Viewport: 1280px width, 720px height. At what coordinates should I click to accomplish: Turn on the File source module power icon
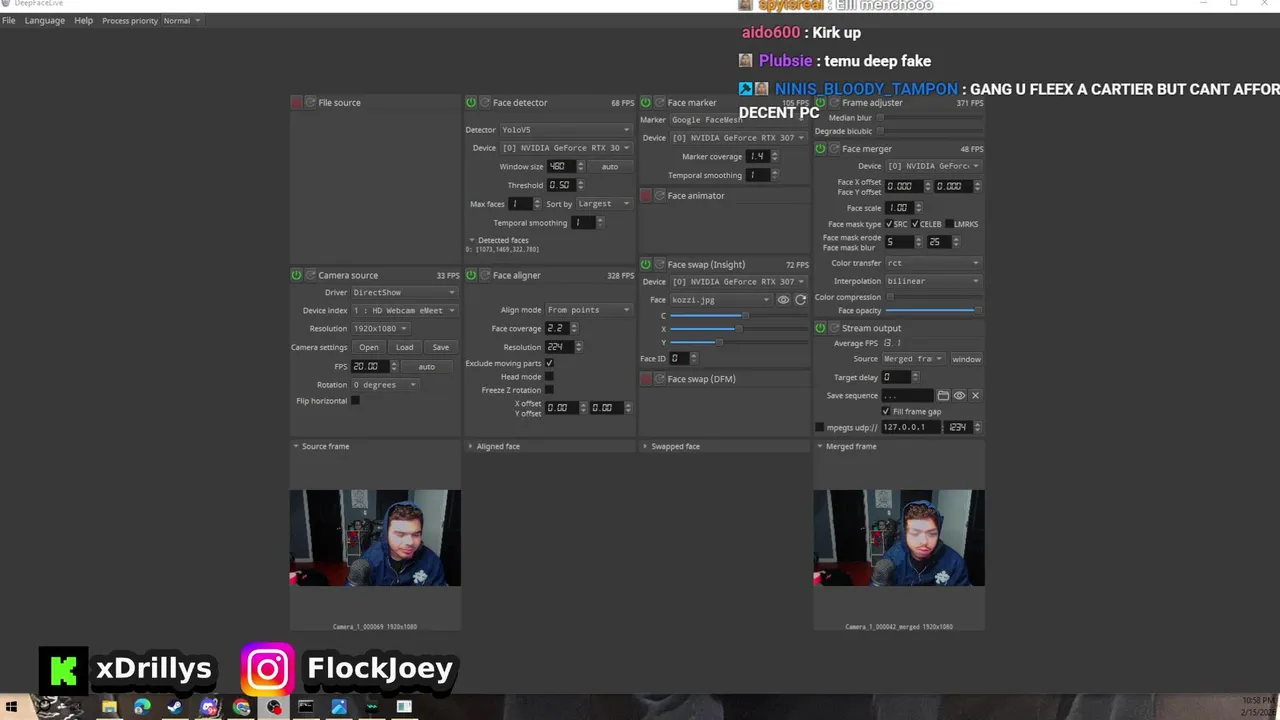click(296, 103)
